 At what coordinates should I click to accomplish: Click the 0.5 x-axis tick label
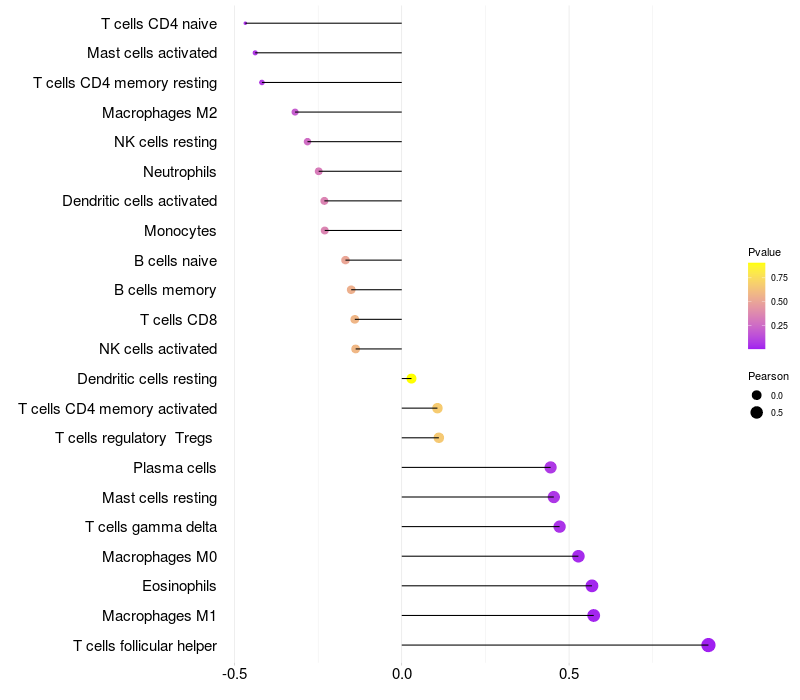[568, 675]
